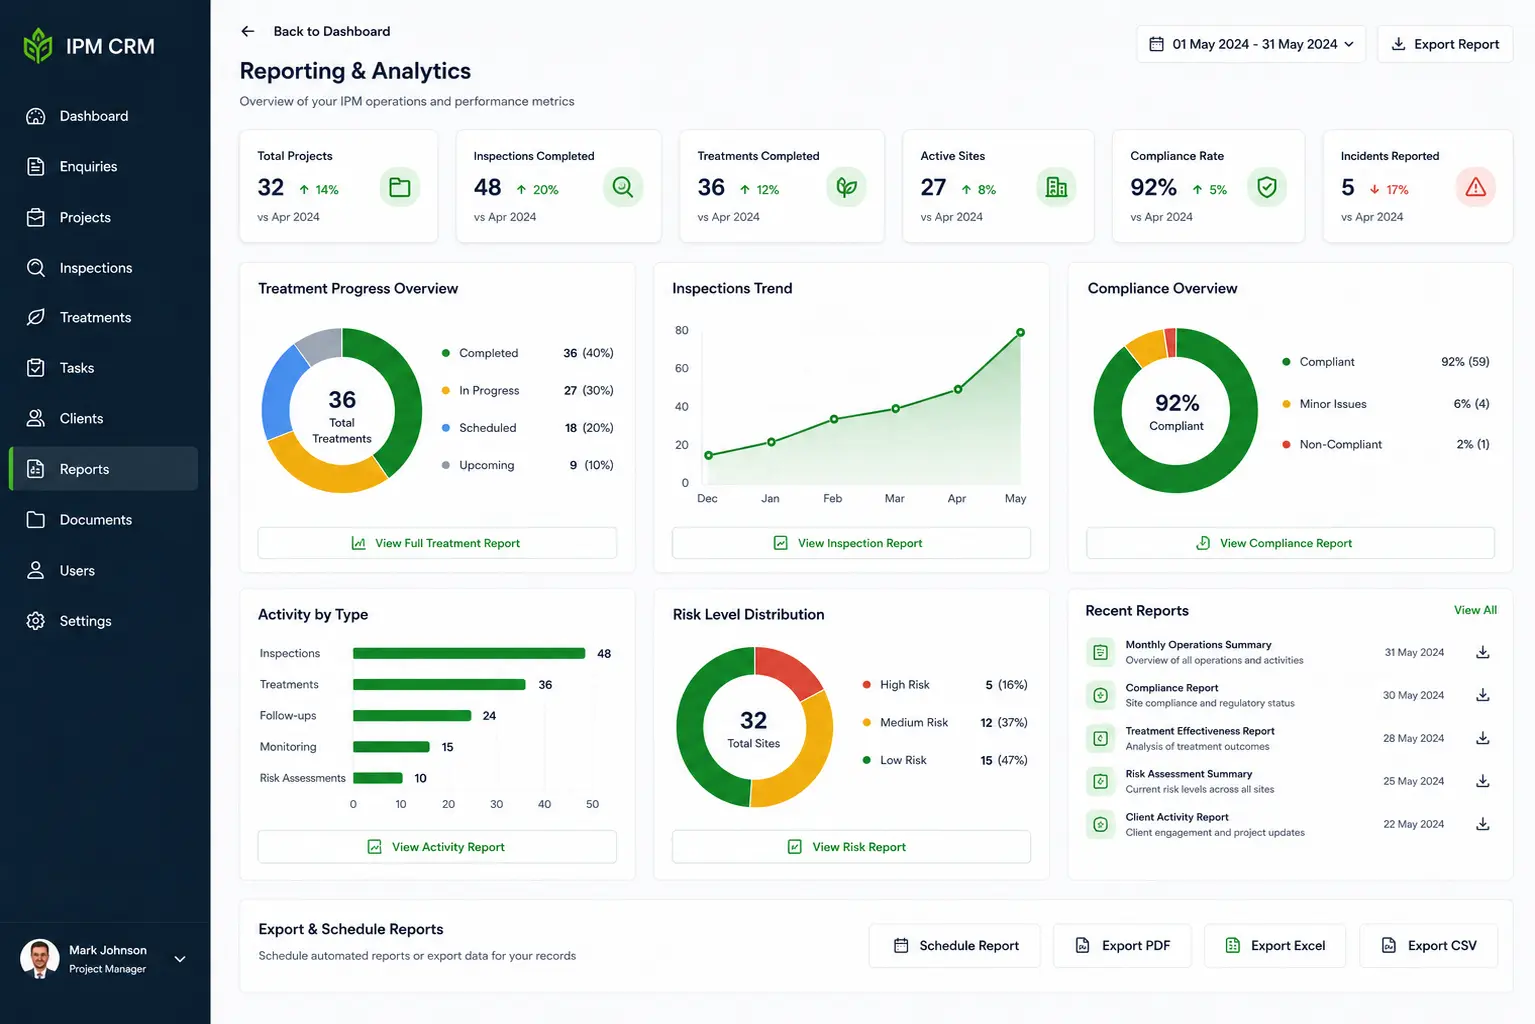Click View Risk Report button
Image resolution: width=1535 pixels, height=1024 pixels.
coord(851,847)
